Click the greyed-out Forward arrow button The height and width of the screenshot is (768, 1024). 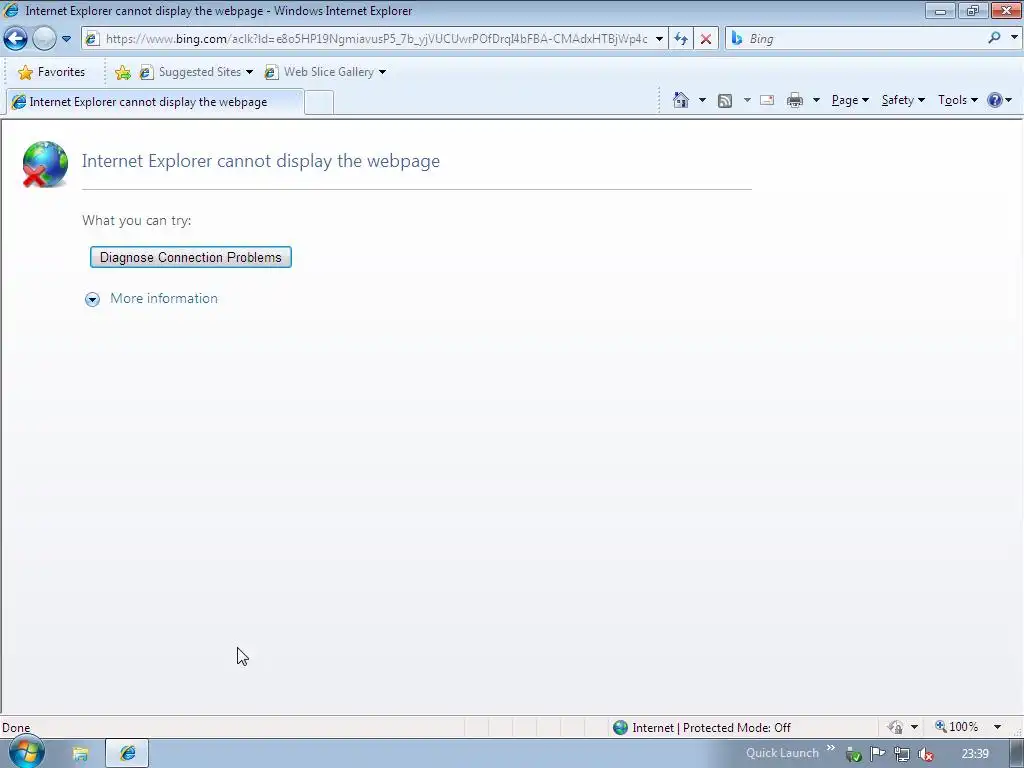[x=44, y=39]
